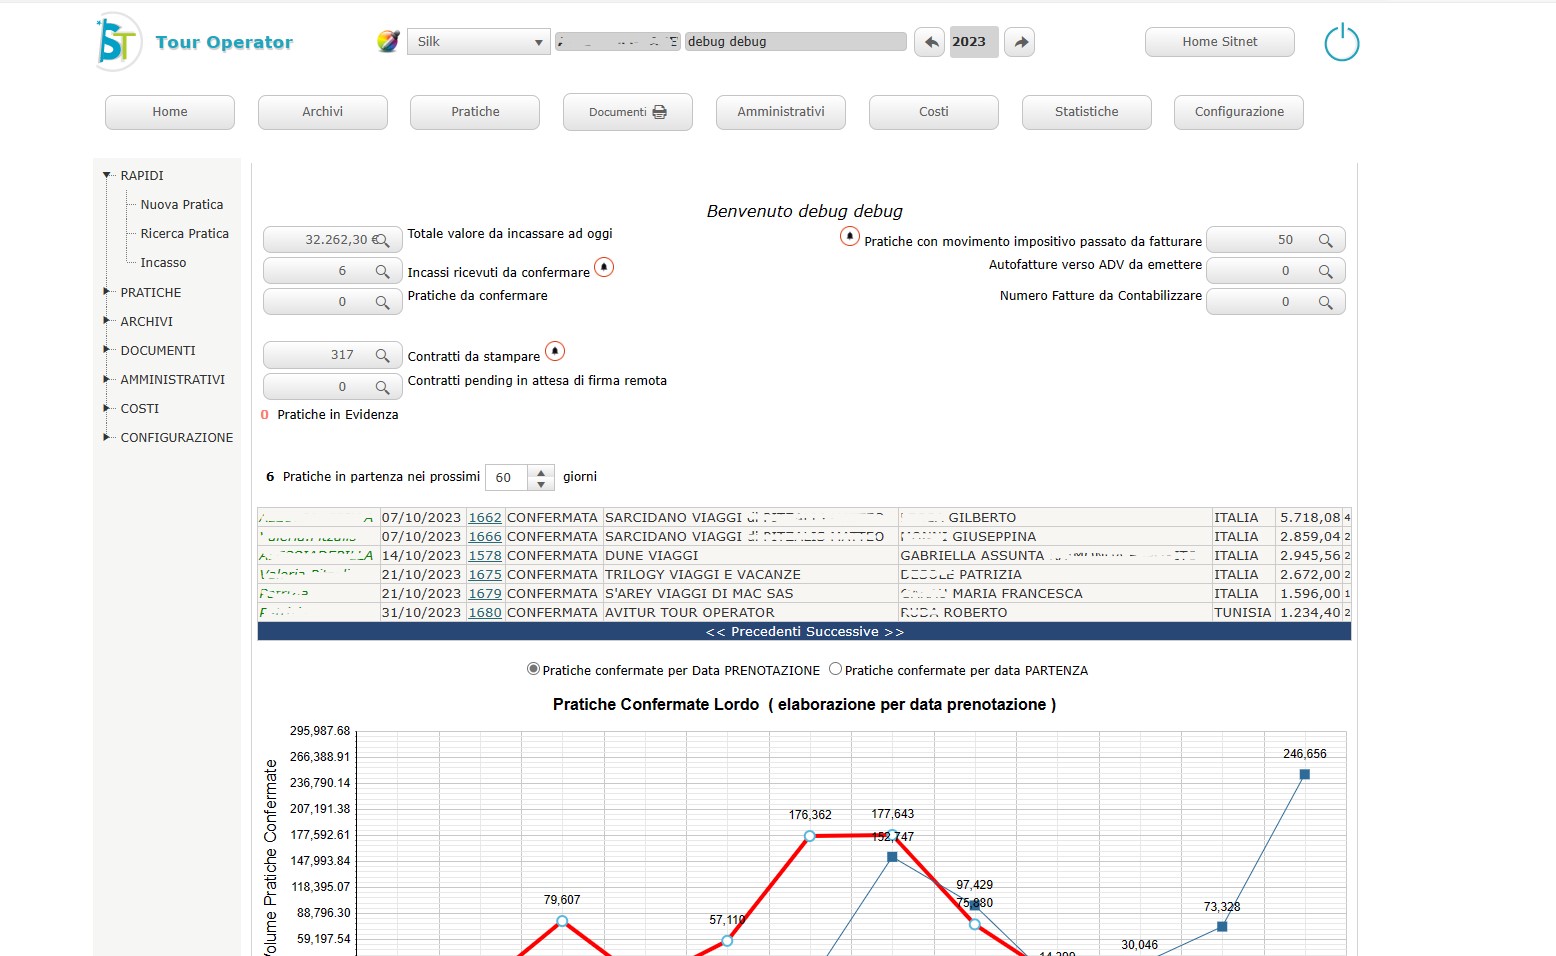Increase days stepper up arrow
This screenshot has height=956, width=1556.
coord(541,471)
